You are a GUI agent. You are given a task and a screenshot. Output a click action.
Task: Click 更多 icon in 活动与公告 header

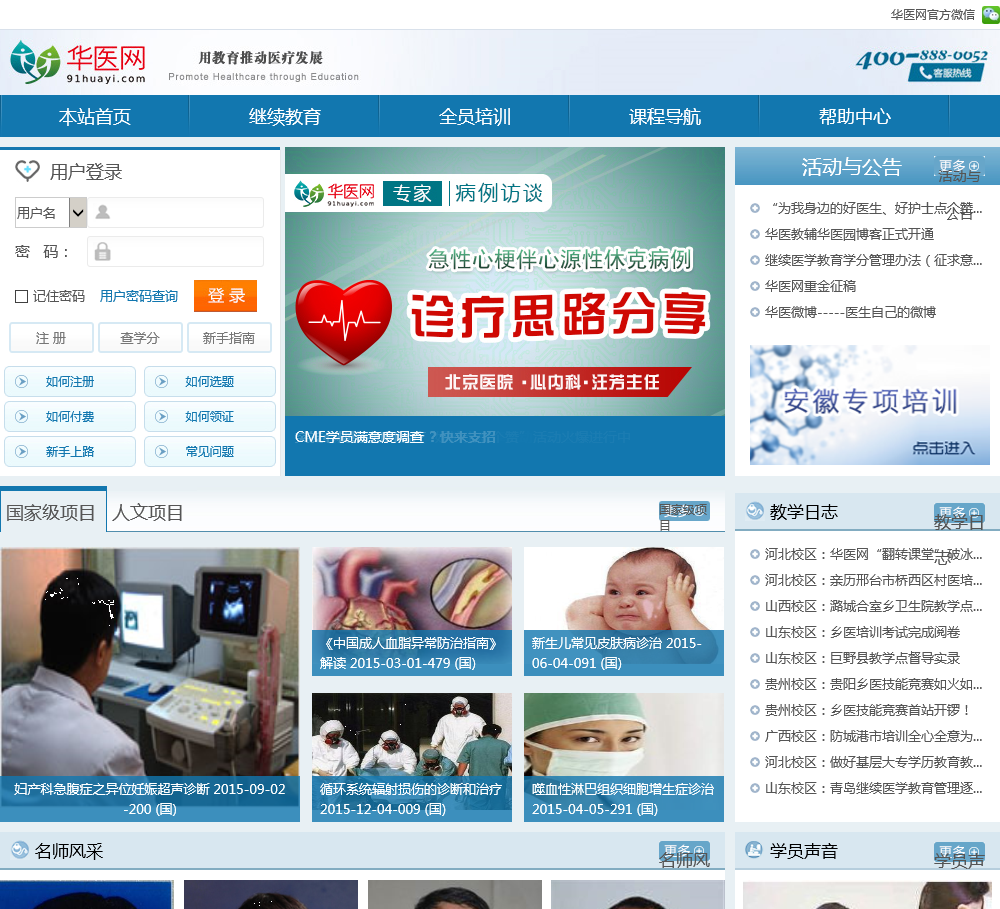pos(959,166)
